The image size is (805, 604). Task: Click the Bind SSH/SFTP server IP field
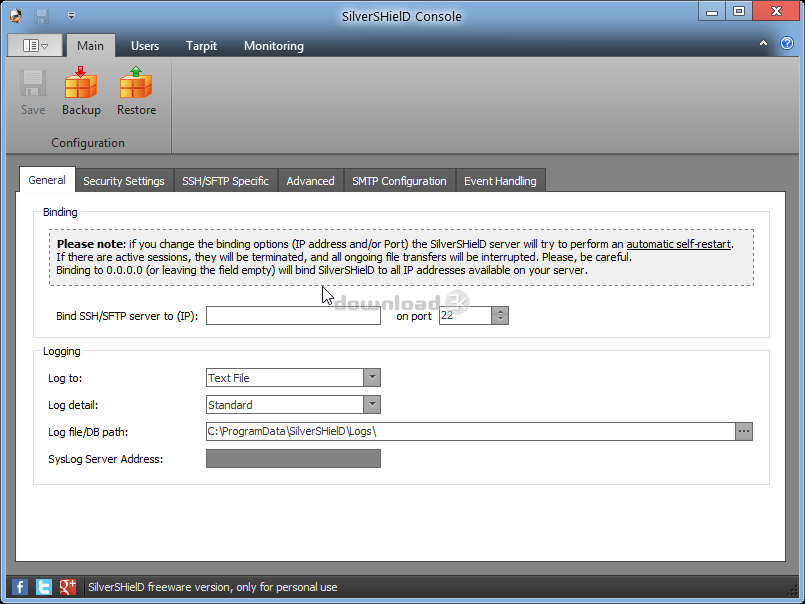(293, 315)
